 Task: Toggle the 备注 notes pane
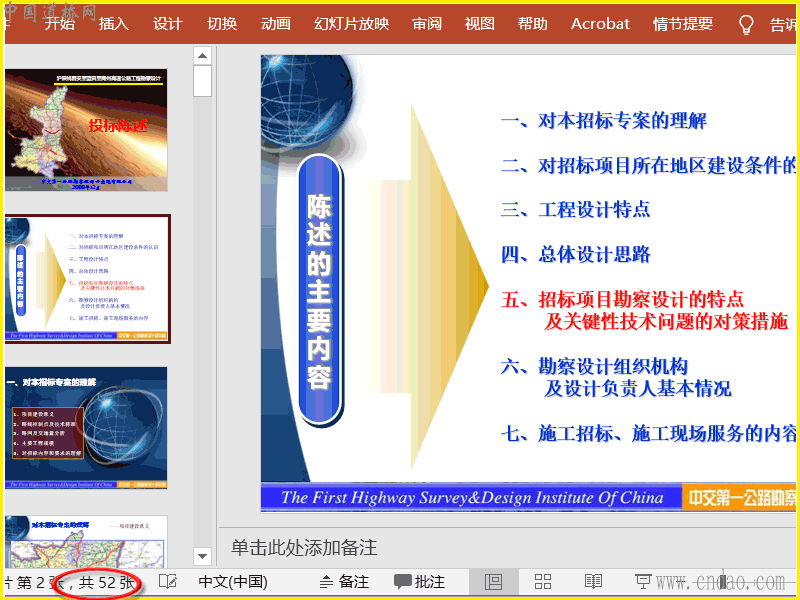pyautogui.click(x=344, y=582)
